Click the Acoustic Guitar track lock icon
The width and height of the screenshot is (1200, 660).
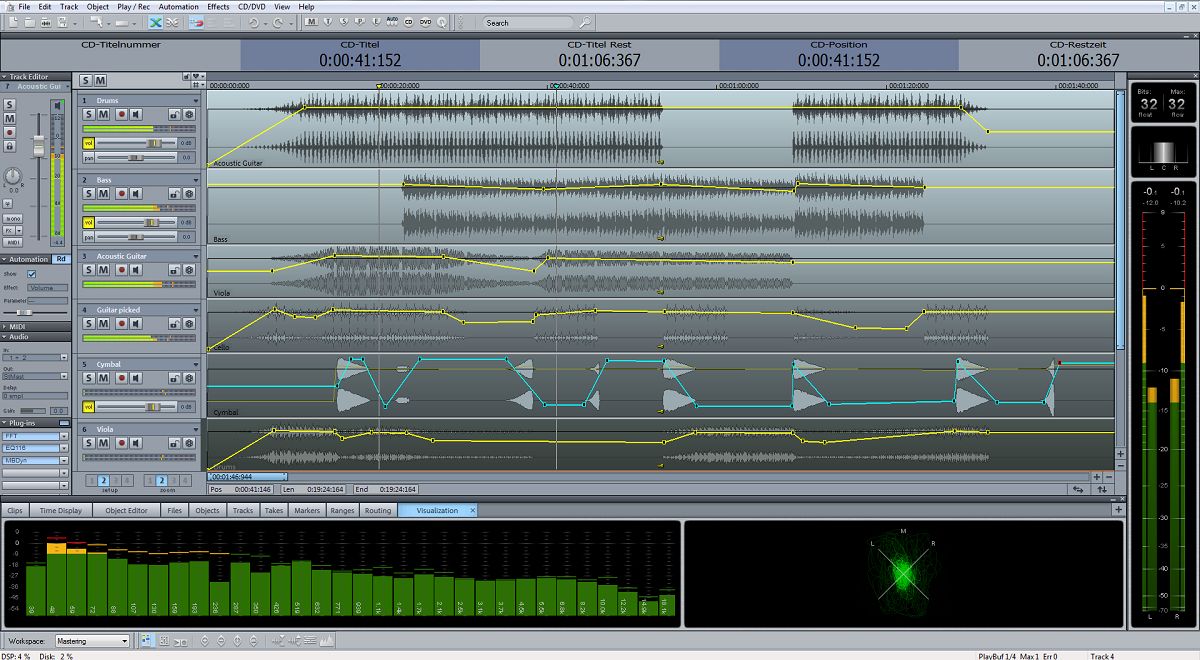coord(174,270)
